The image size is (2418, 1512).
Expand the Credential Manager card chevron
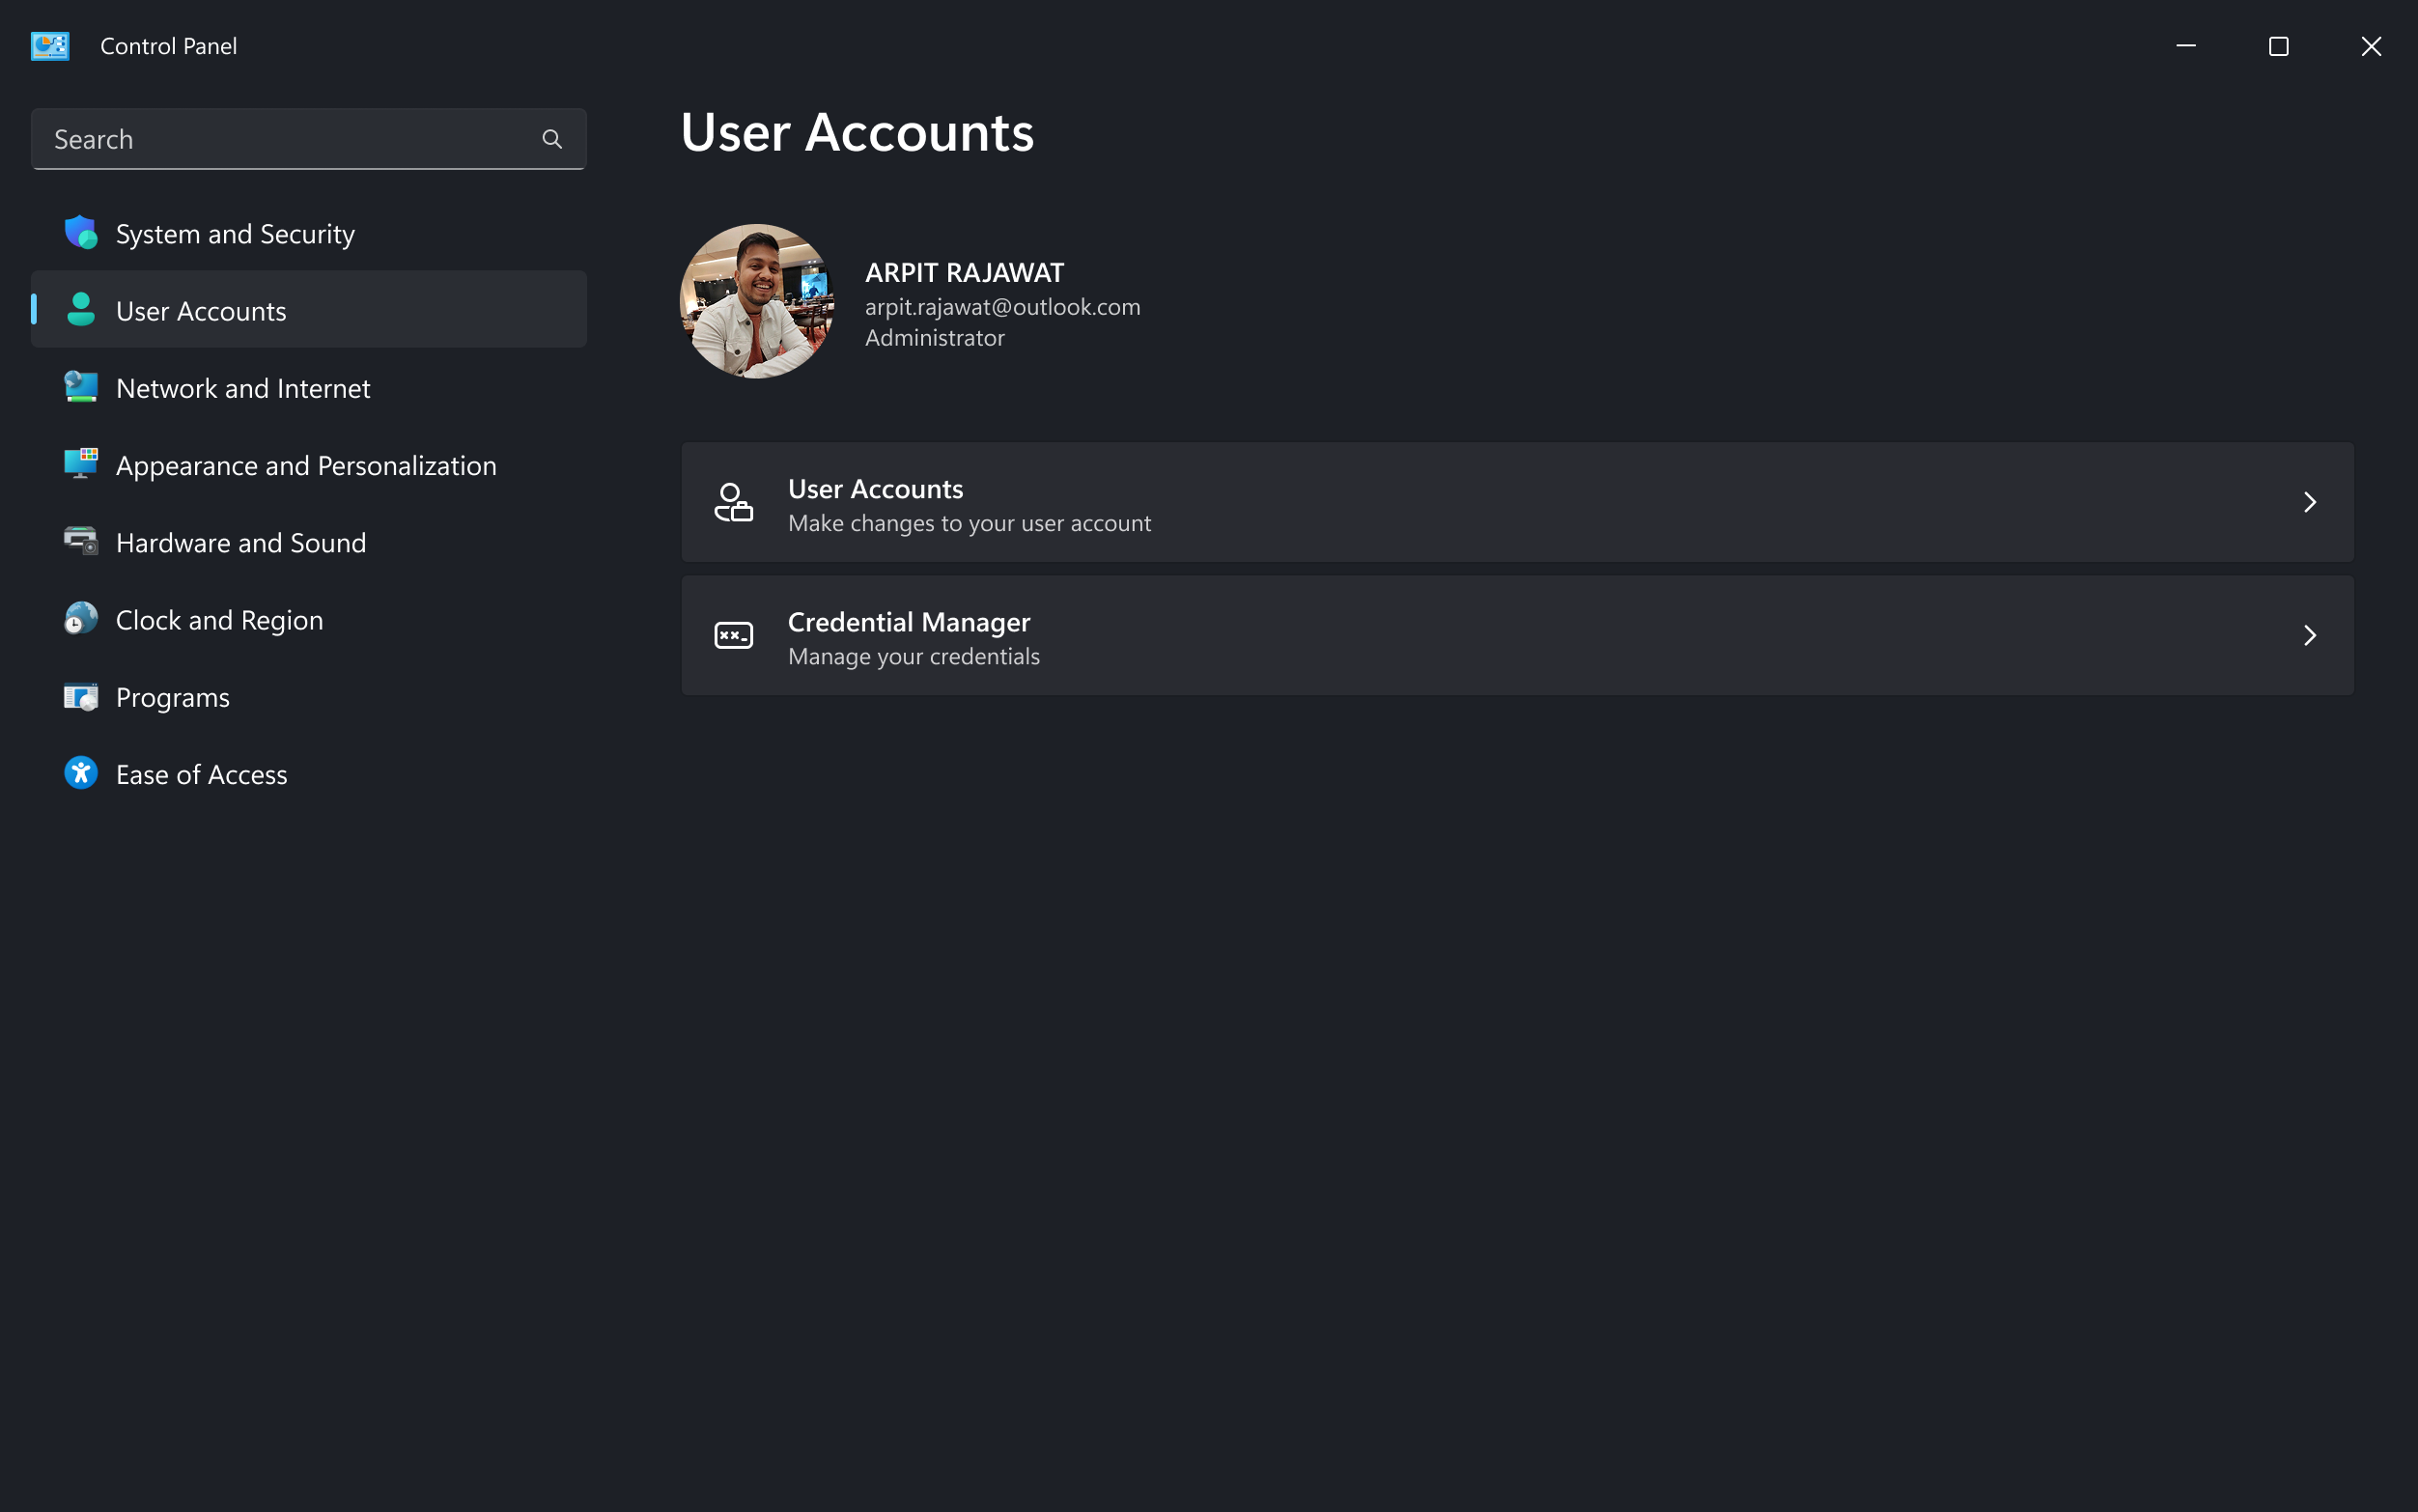pyautogui.click(x=2310, y=635)
